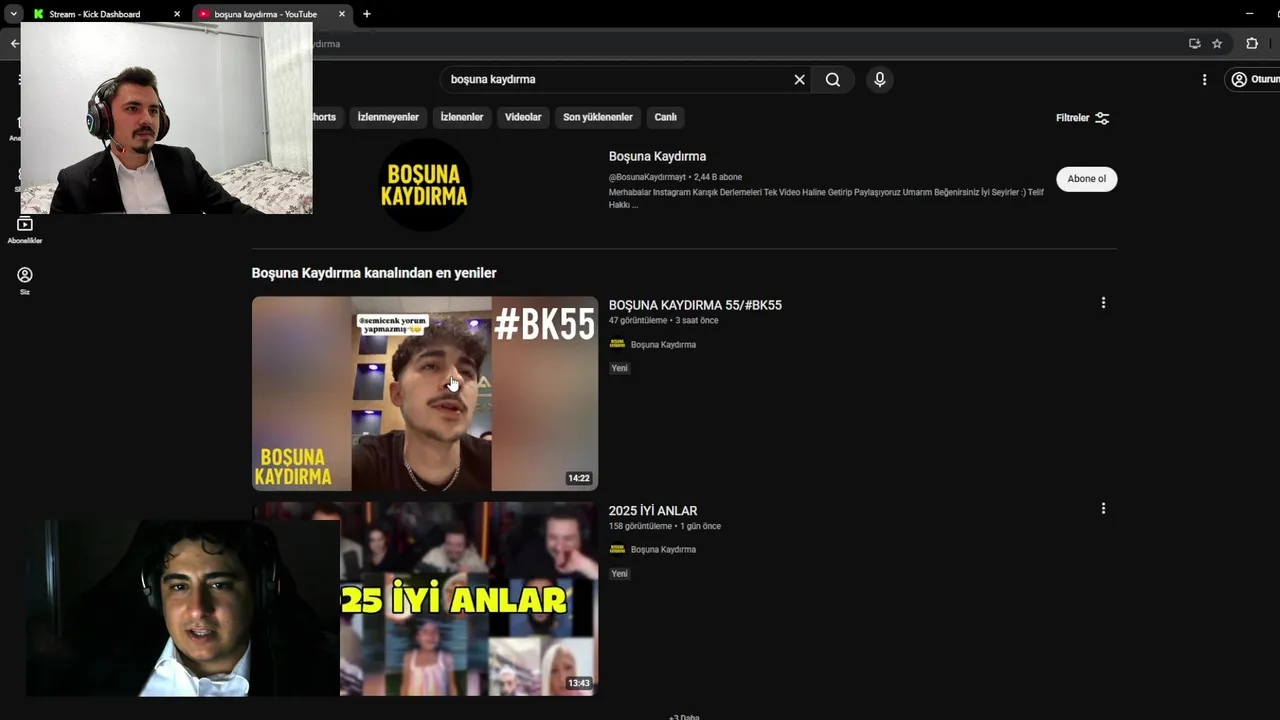1280x720 pixels.
Task: Open the Filtreler filter options
Action: 1082,118
